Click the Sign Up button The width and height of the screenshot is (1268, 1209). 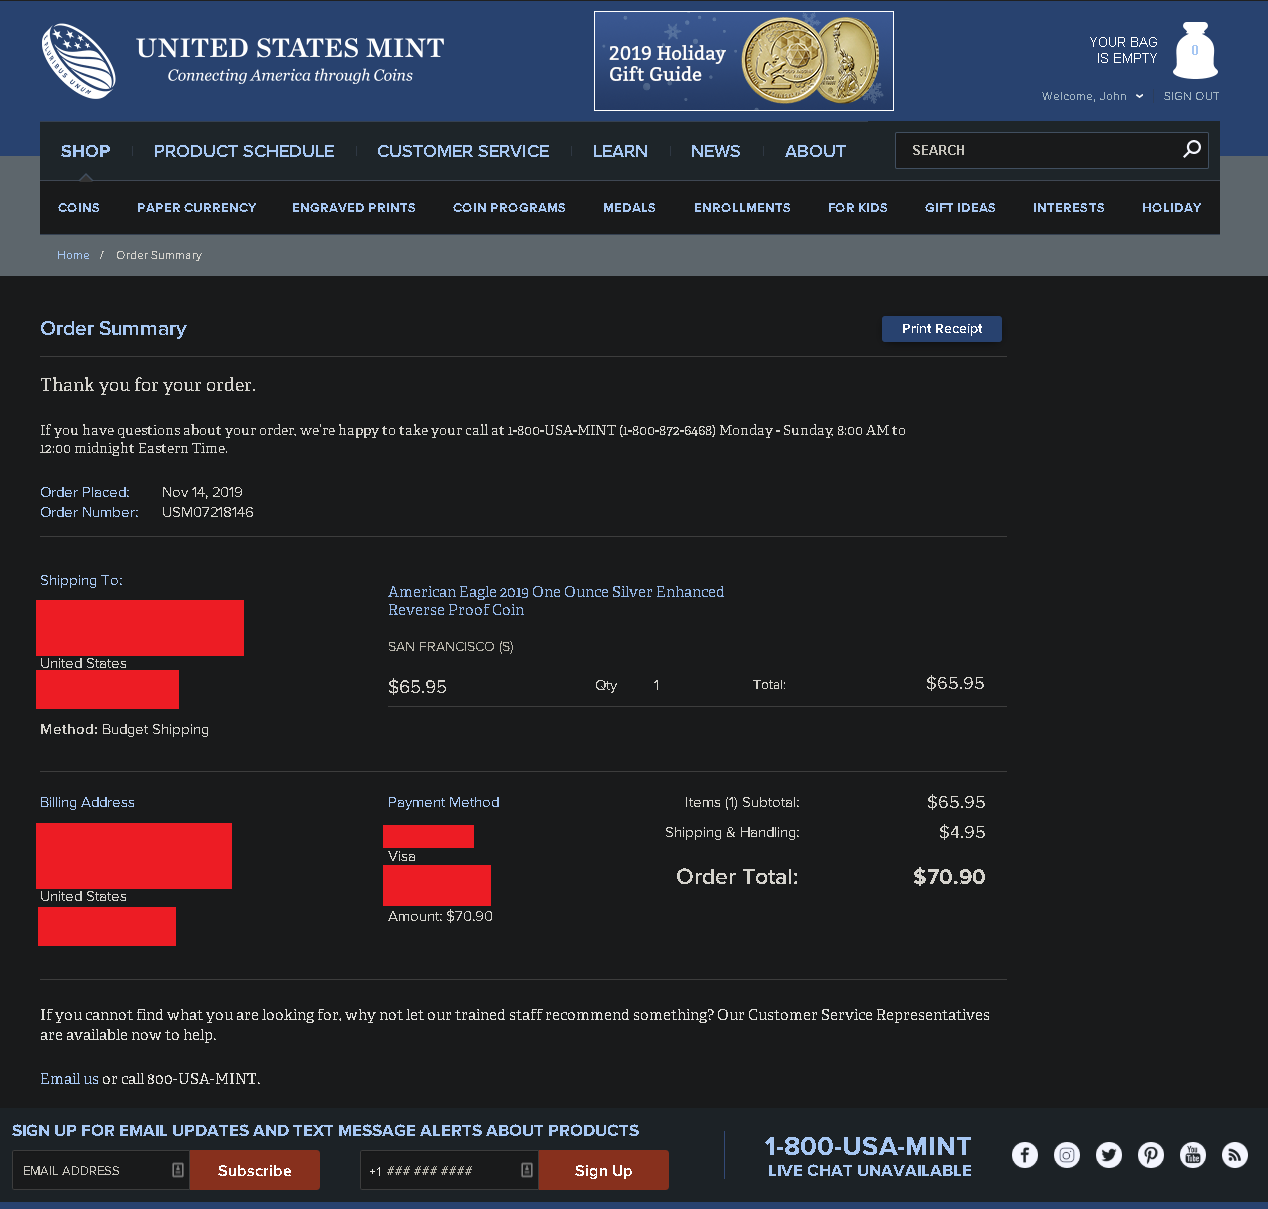click(x=604, y=1170)
